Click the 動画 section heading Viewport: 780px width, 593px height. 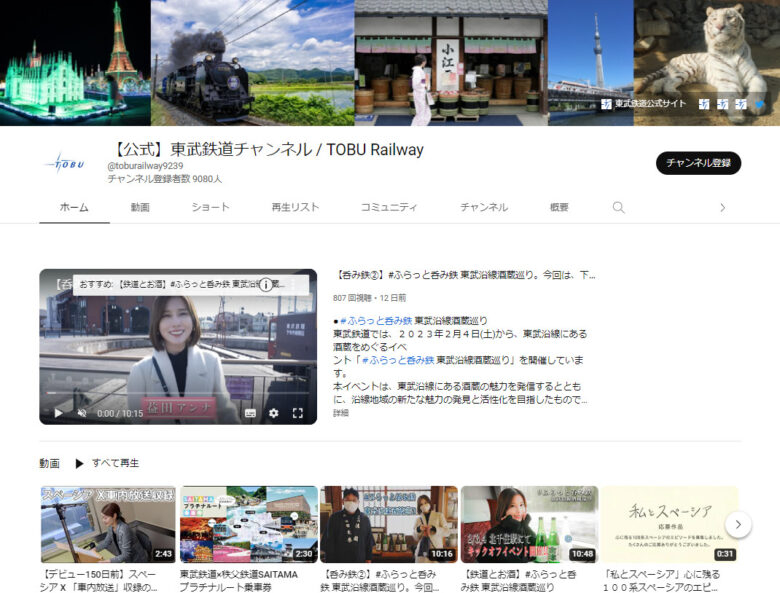click(x=49, y=463)
